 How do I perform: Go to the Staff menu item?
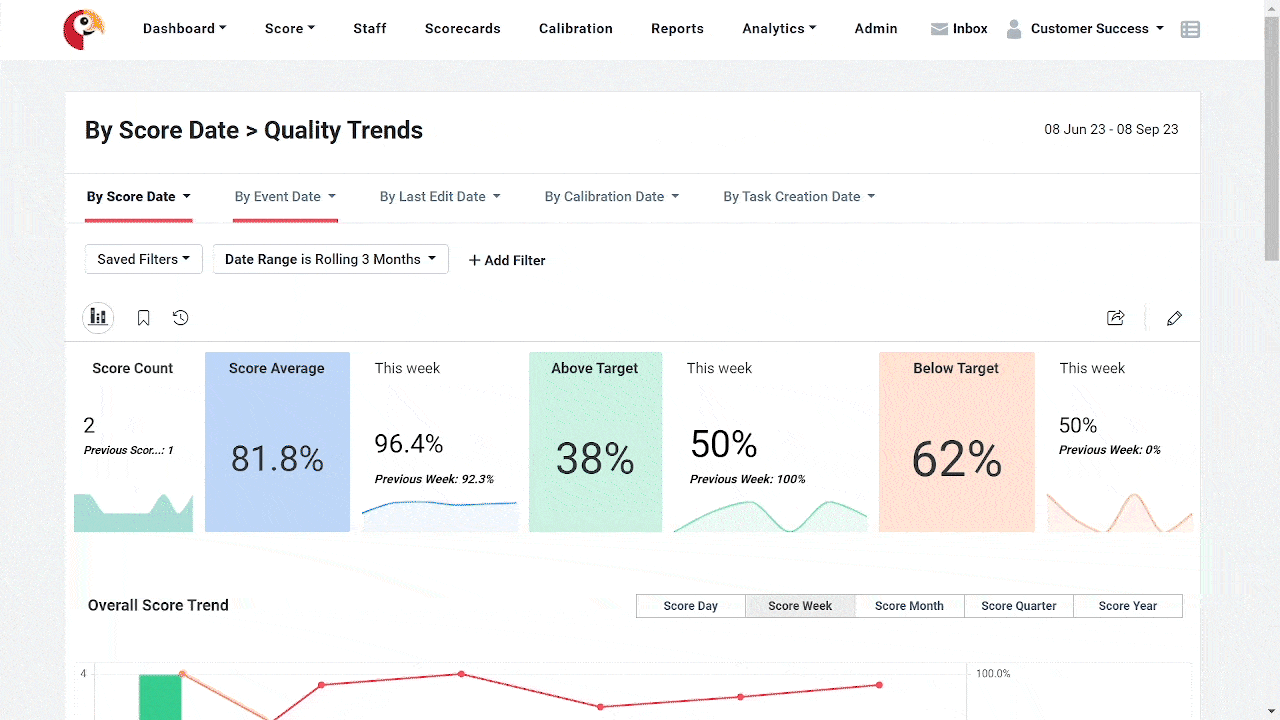(x=370, y=29)
